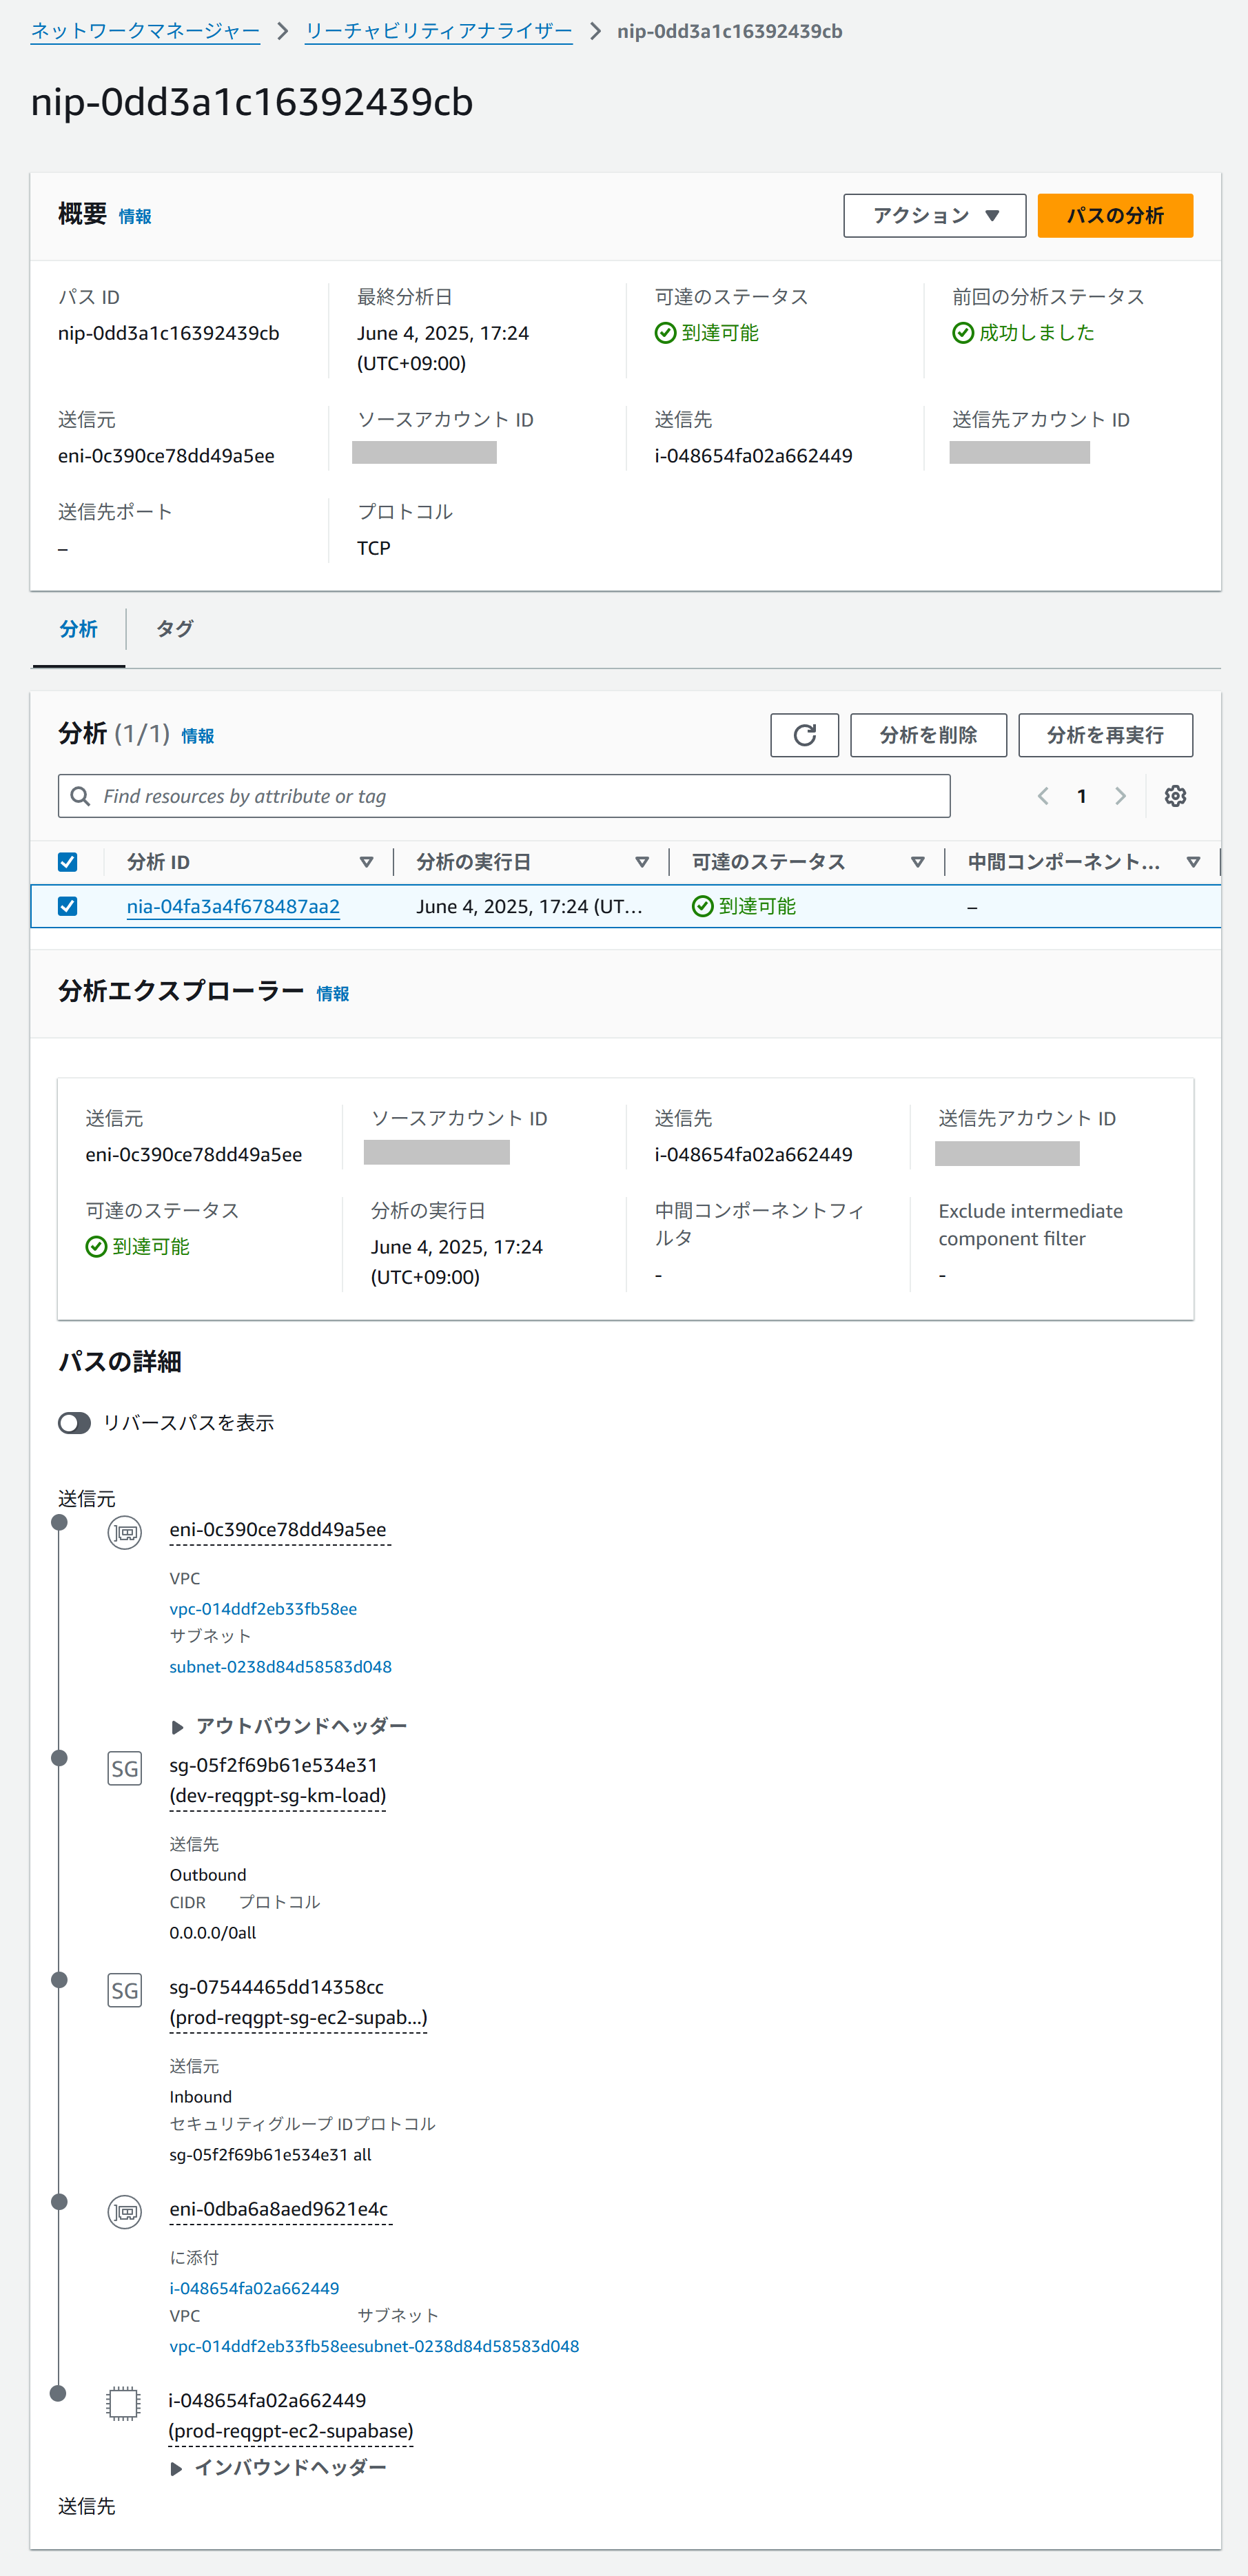The height and width of the screenshot is (2576, 1248).
Task: Click sg-07544465dd14358cc prod-reqgpt-sg-ec2-supab entry
Action: [298, 2003]
